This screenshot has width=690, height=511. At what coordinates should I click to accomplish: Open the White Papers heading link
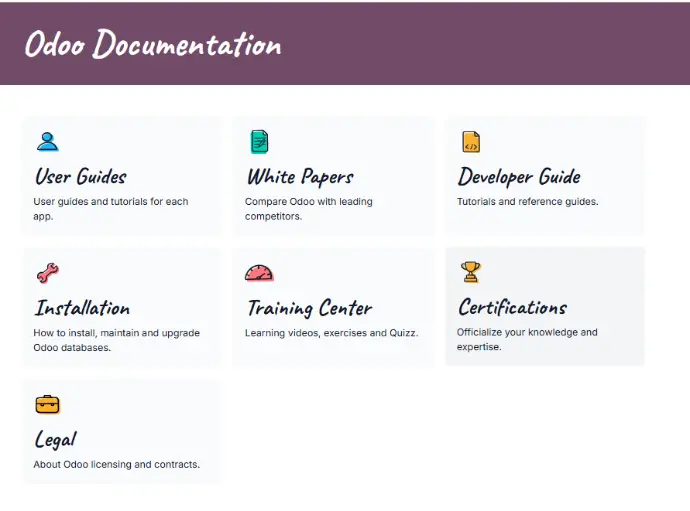(300, 177)
